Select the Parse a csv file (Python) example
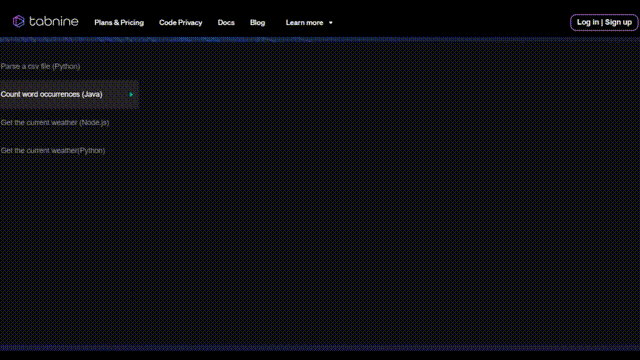 coord(40,66)
